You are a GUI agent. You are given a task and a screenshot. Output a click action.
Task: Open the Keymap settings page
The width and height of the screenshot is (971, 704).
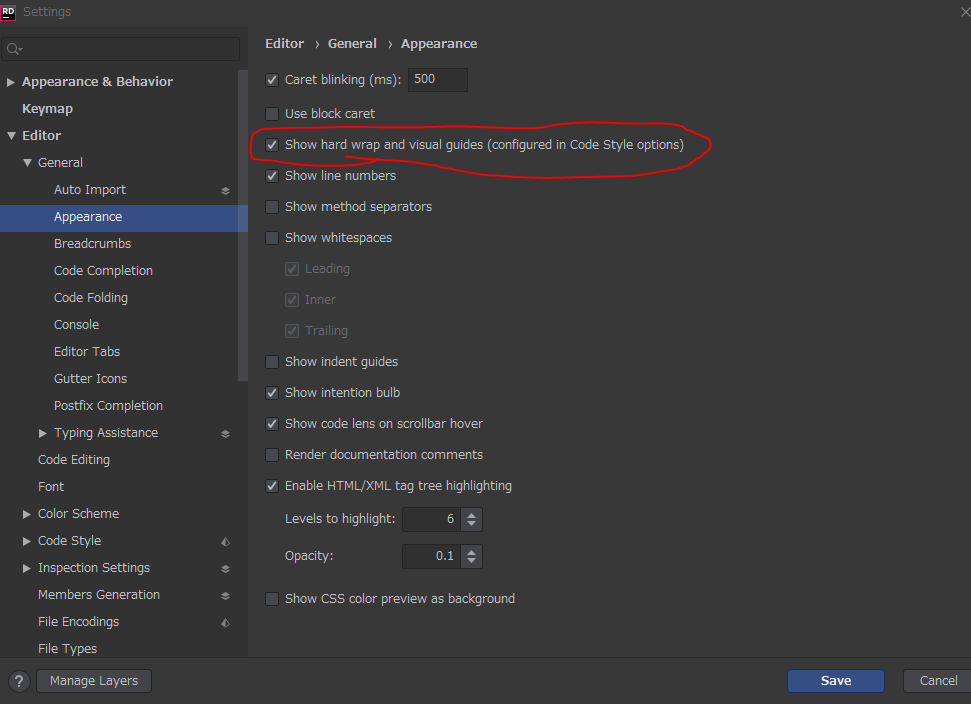click(x=47, y=109)
